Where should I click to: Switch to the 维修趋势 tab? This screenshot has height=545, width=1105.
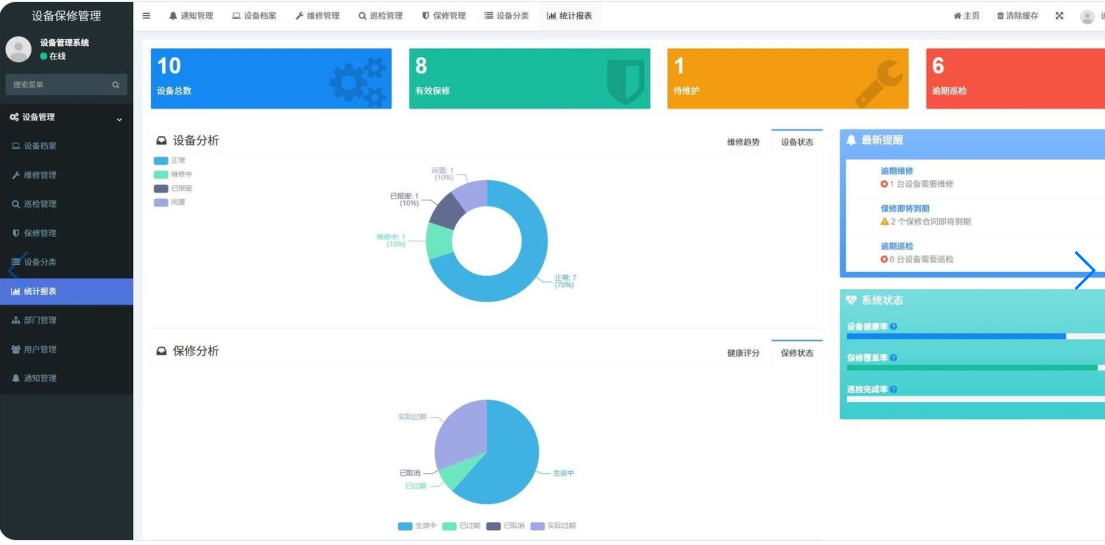(x=742, y=142)
